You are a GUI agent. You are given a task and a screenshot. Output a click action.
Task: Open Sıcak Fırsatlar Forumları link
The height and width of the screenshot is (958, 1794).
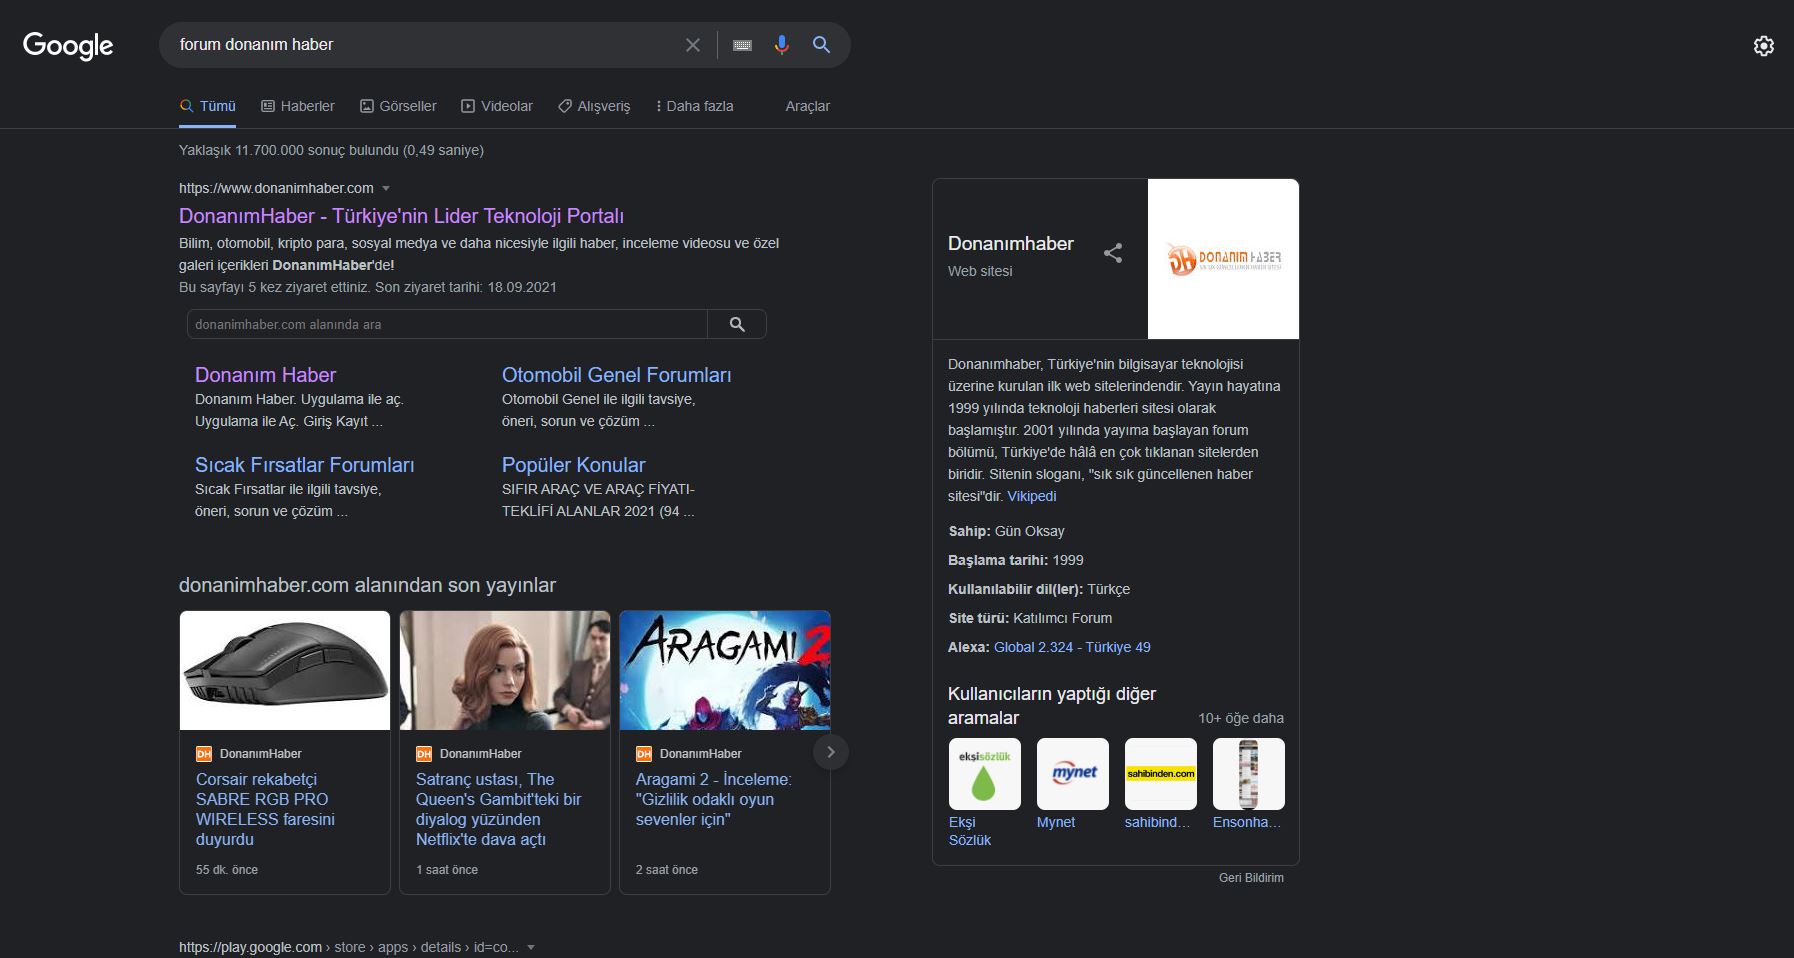304,465
